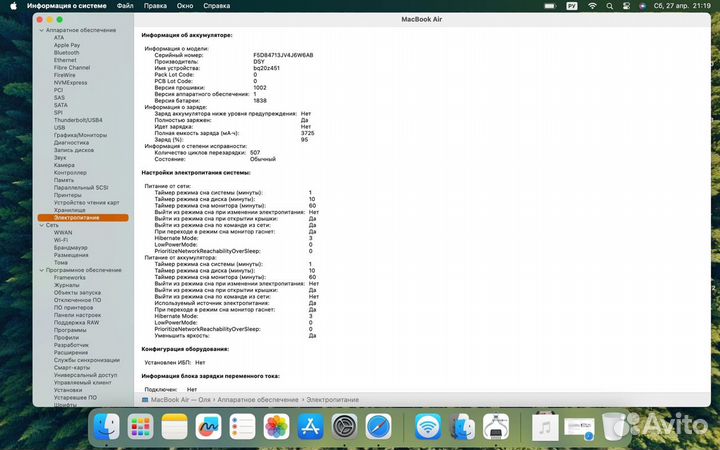Viewport: 720px width, 450px height.
Task: Open the Окно menu
Action: point(185,6)
